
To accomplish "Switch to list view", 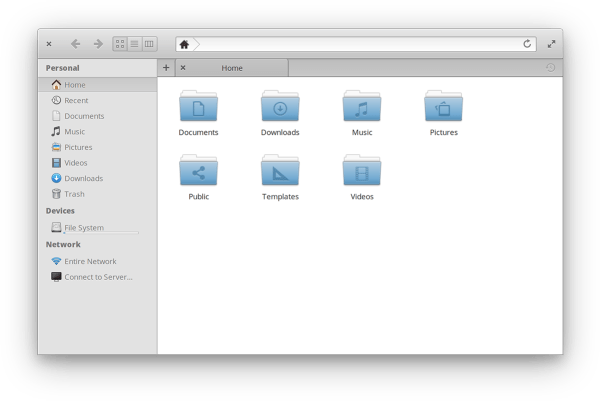I will (x=134, y=44).
